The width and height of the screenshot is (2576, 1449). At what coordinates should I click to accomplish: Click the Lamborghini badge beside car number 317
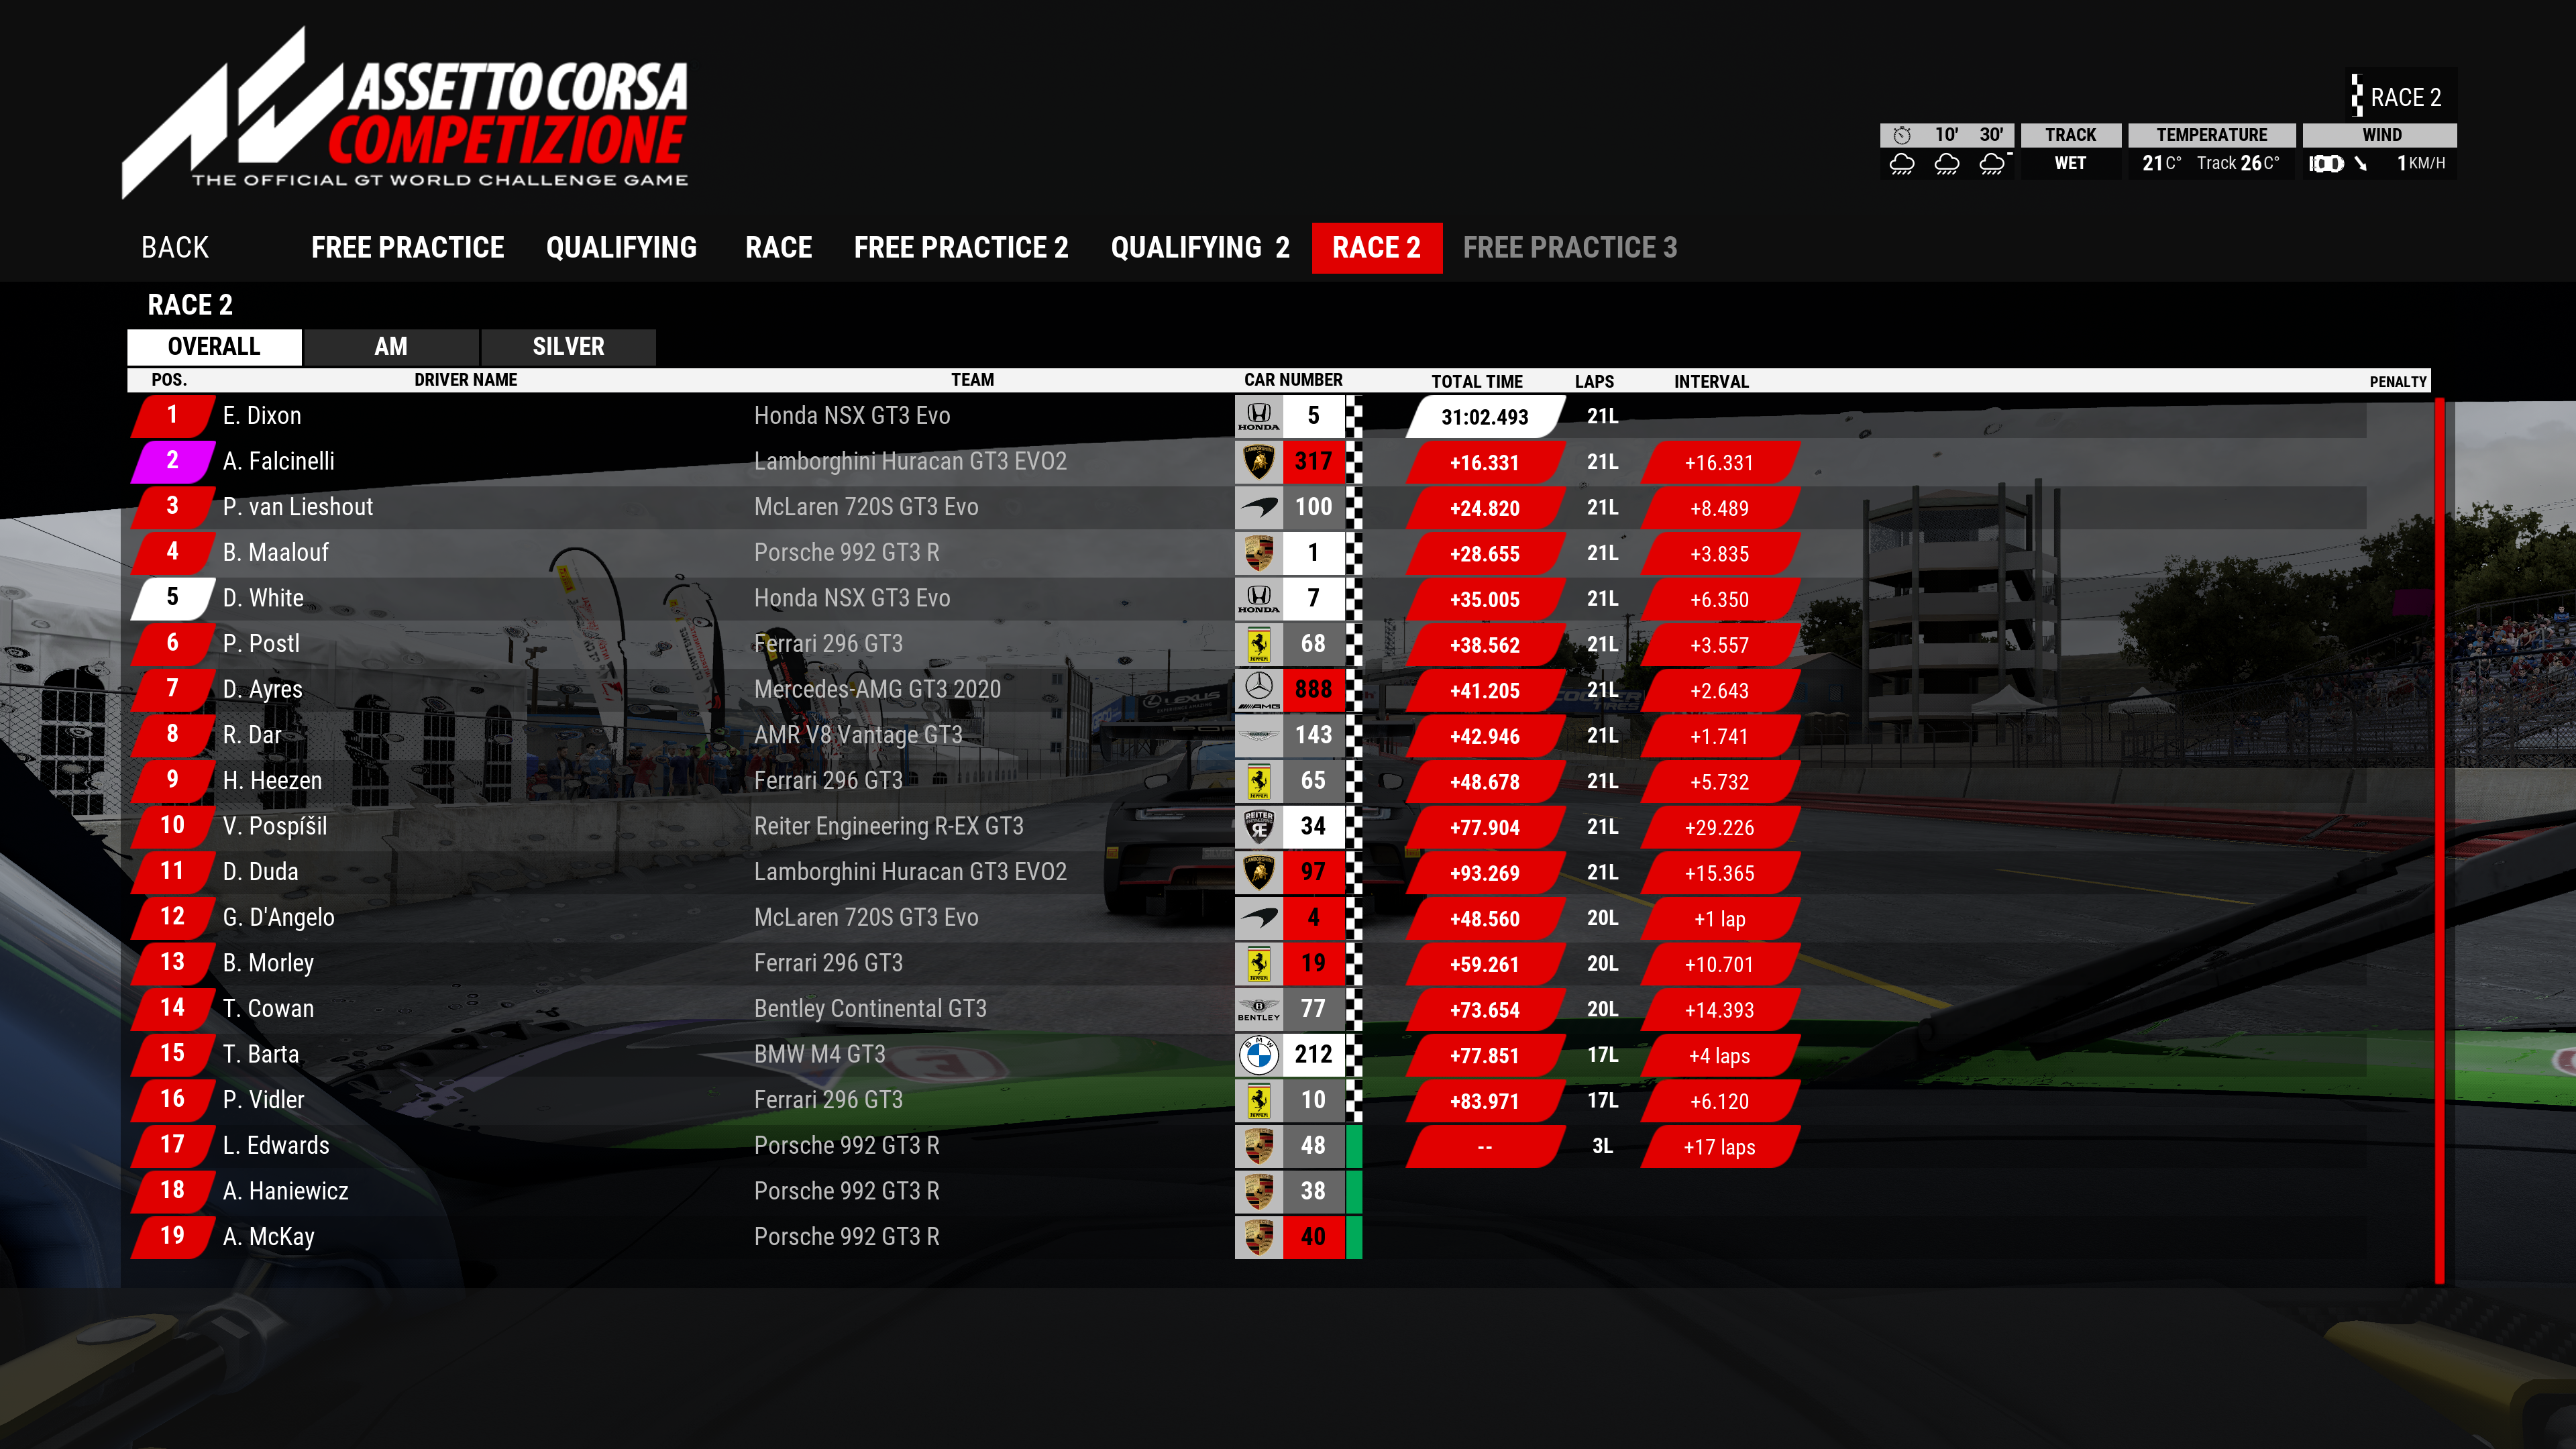tap(1258, 461)
